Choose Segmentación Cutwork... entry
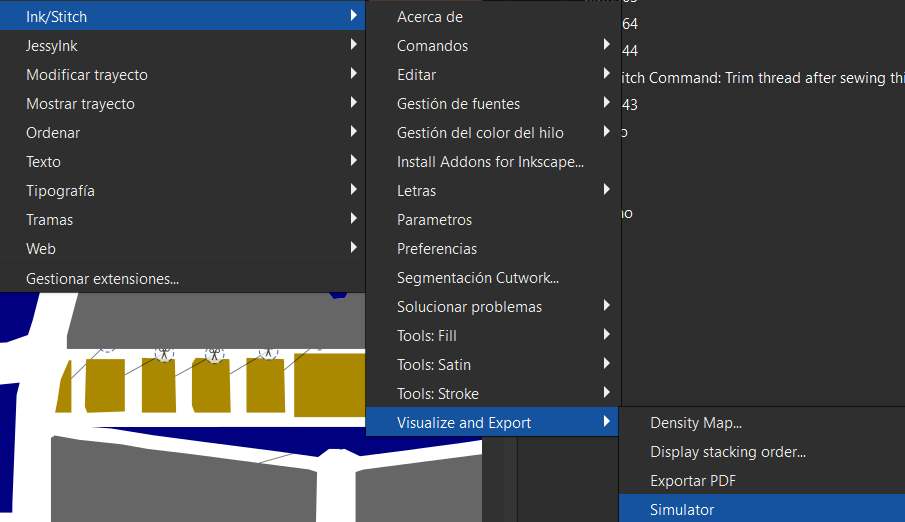Viewport: 905px width, 522px height. pyautogui.click(x=492, y=277)
